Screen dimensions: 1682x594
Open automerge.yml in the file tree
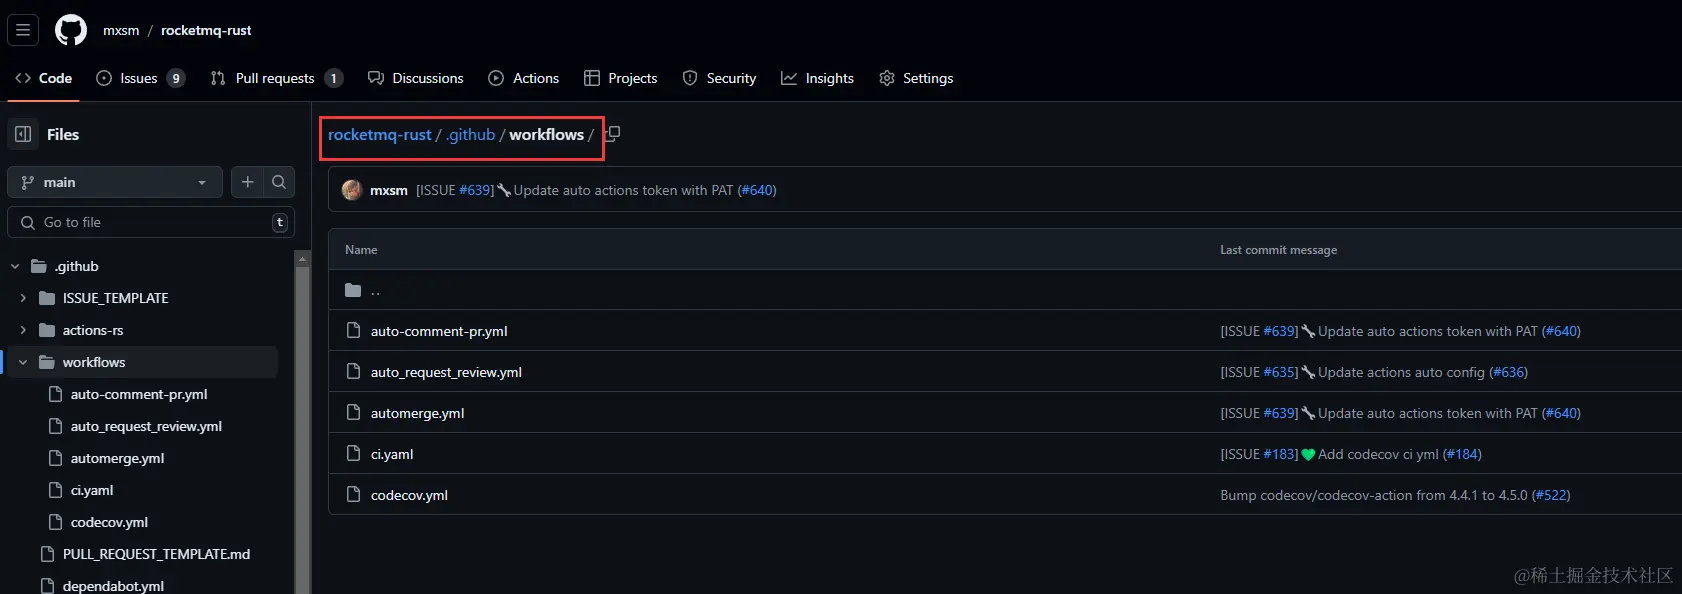click(117, 458)
